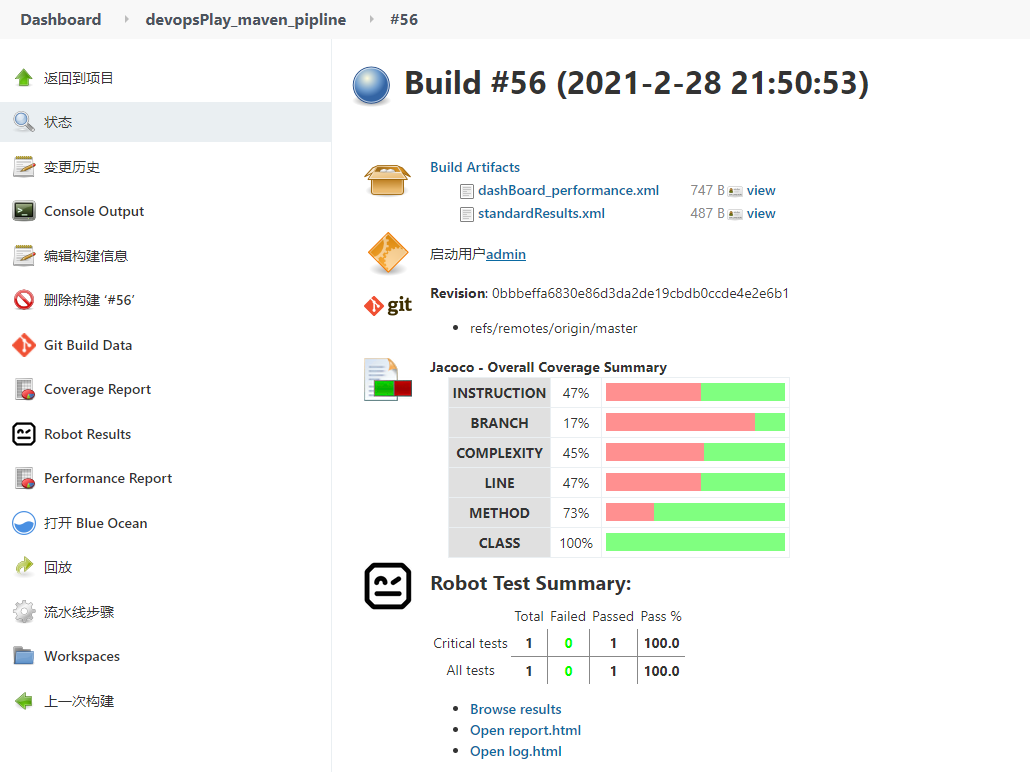1030x772 pixels.
Task: Open the admin user link
Action: coord(506,254)
